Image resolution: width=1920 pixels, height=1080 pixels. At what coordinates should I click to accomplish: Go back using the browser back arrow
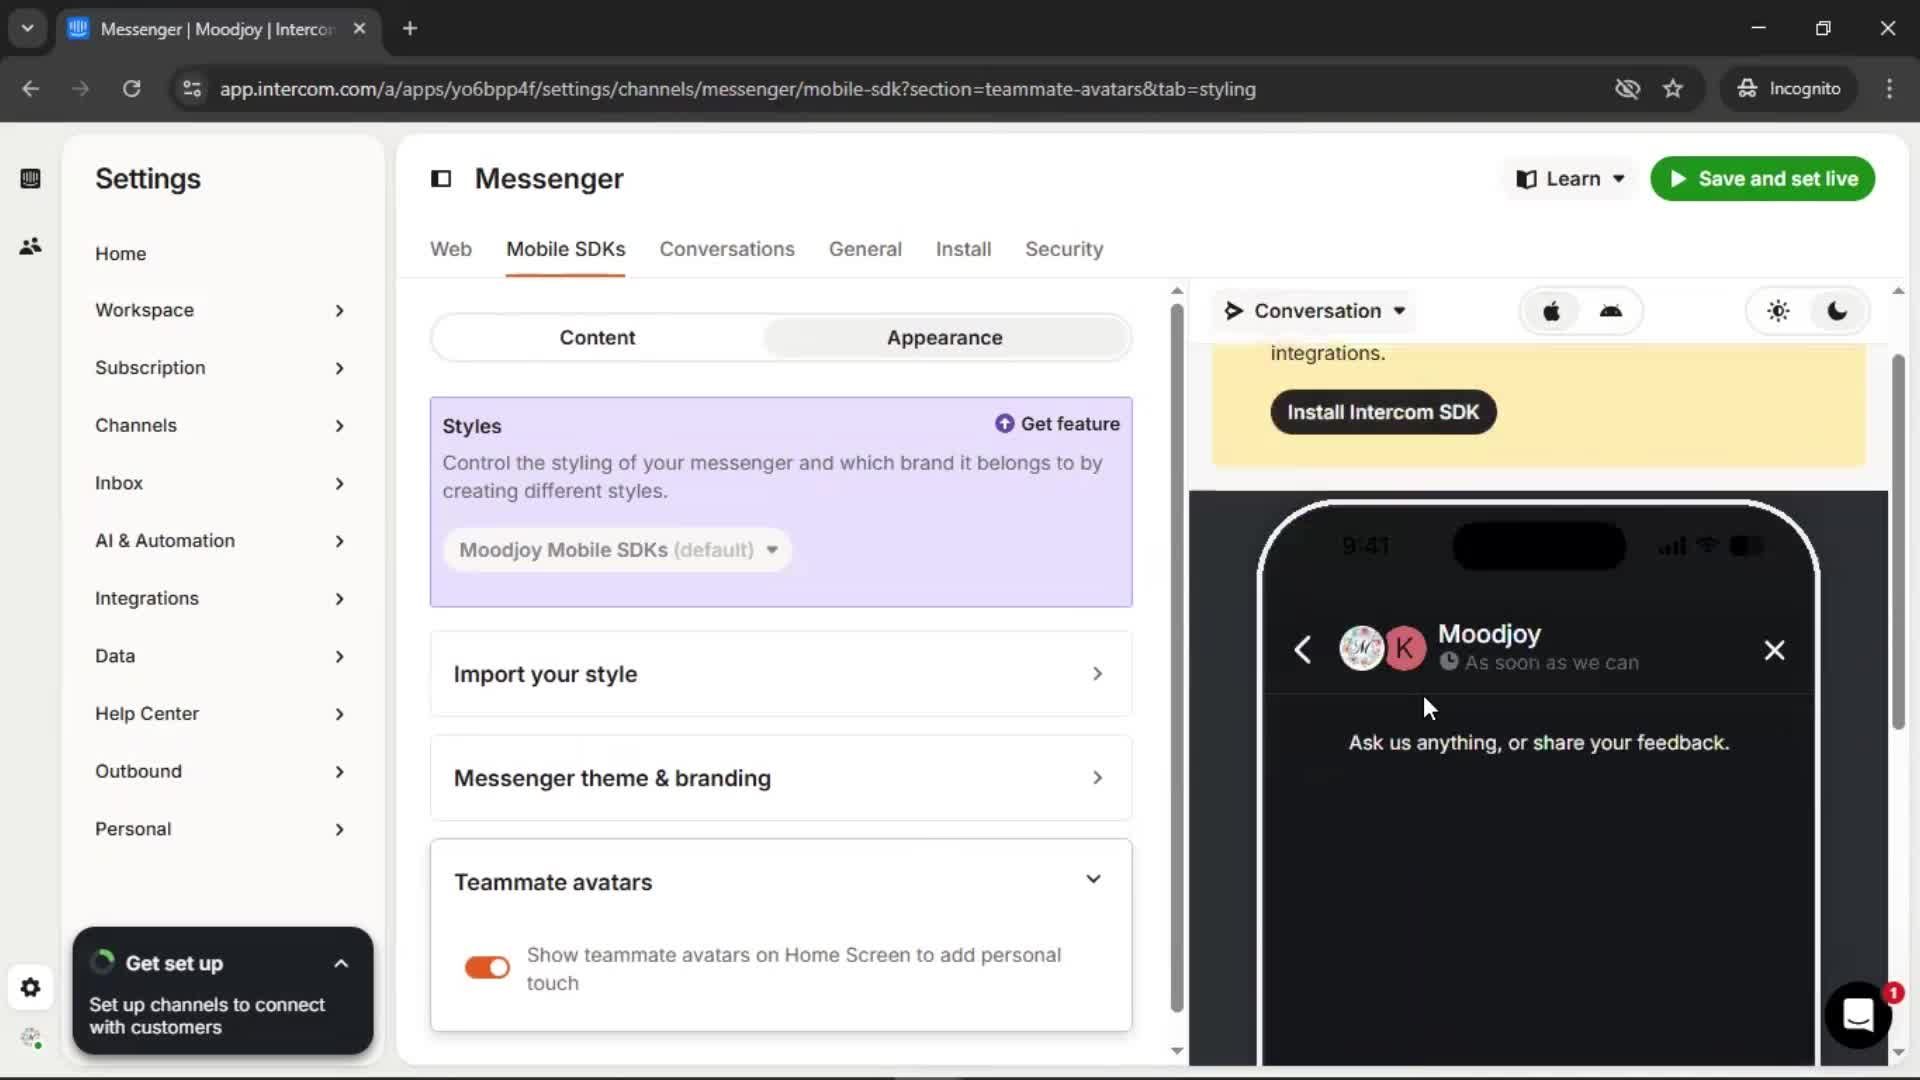click(x=31, y=89)
